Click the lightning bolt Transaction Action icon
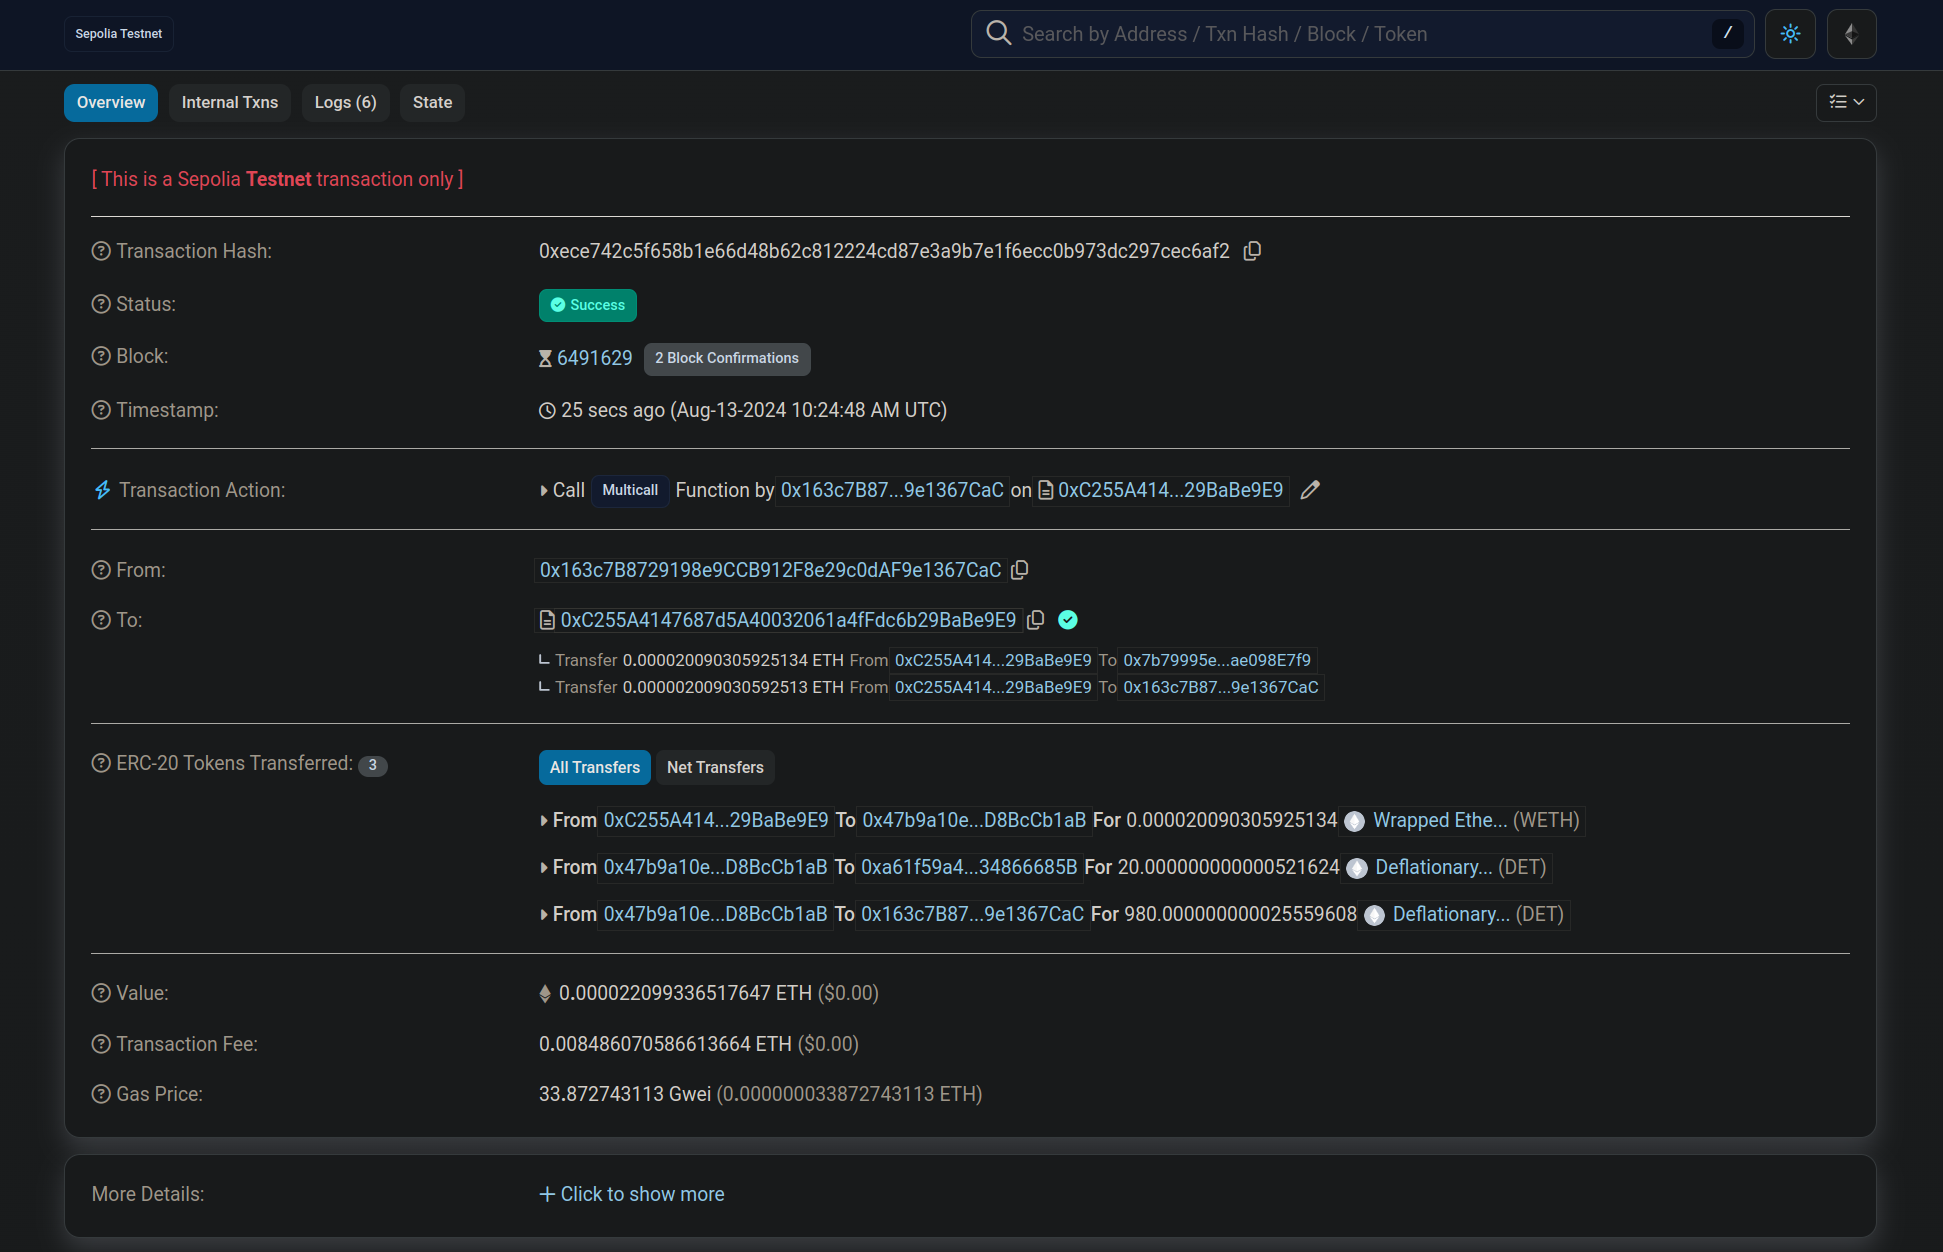The image size is (1943, 1252). [x=102, y=490]
